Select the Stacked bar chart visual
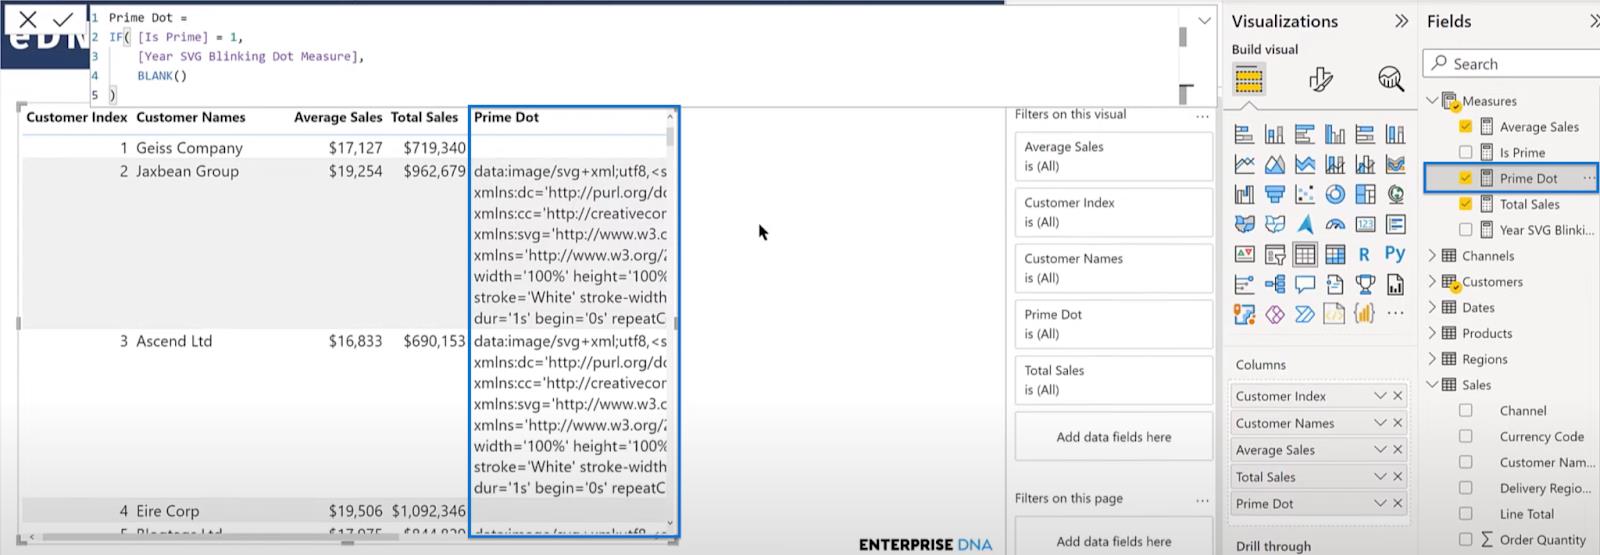This screenshot has height=555, width=1600. click(1244, 134)
